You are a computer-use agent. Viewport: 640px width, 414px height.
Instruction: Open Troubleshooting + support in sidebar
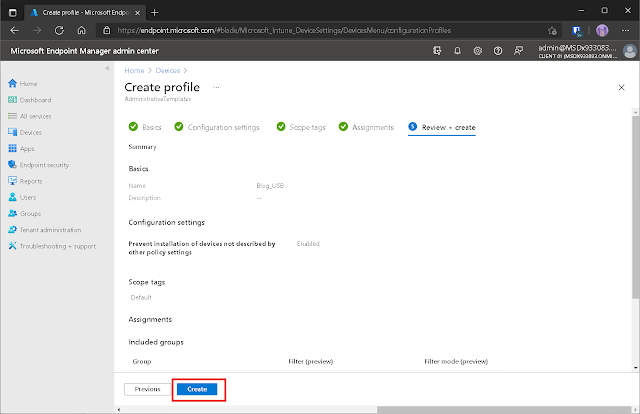pyautogui.click(x=52, y=246)
